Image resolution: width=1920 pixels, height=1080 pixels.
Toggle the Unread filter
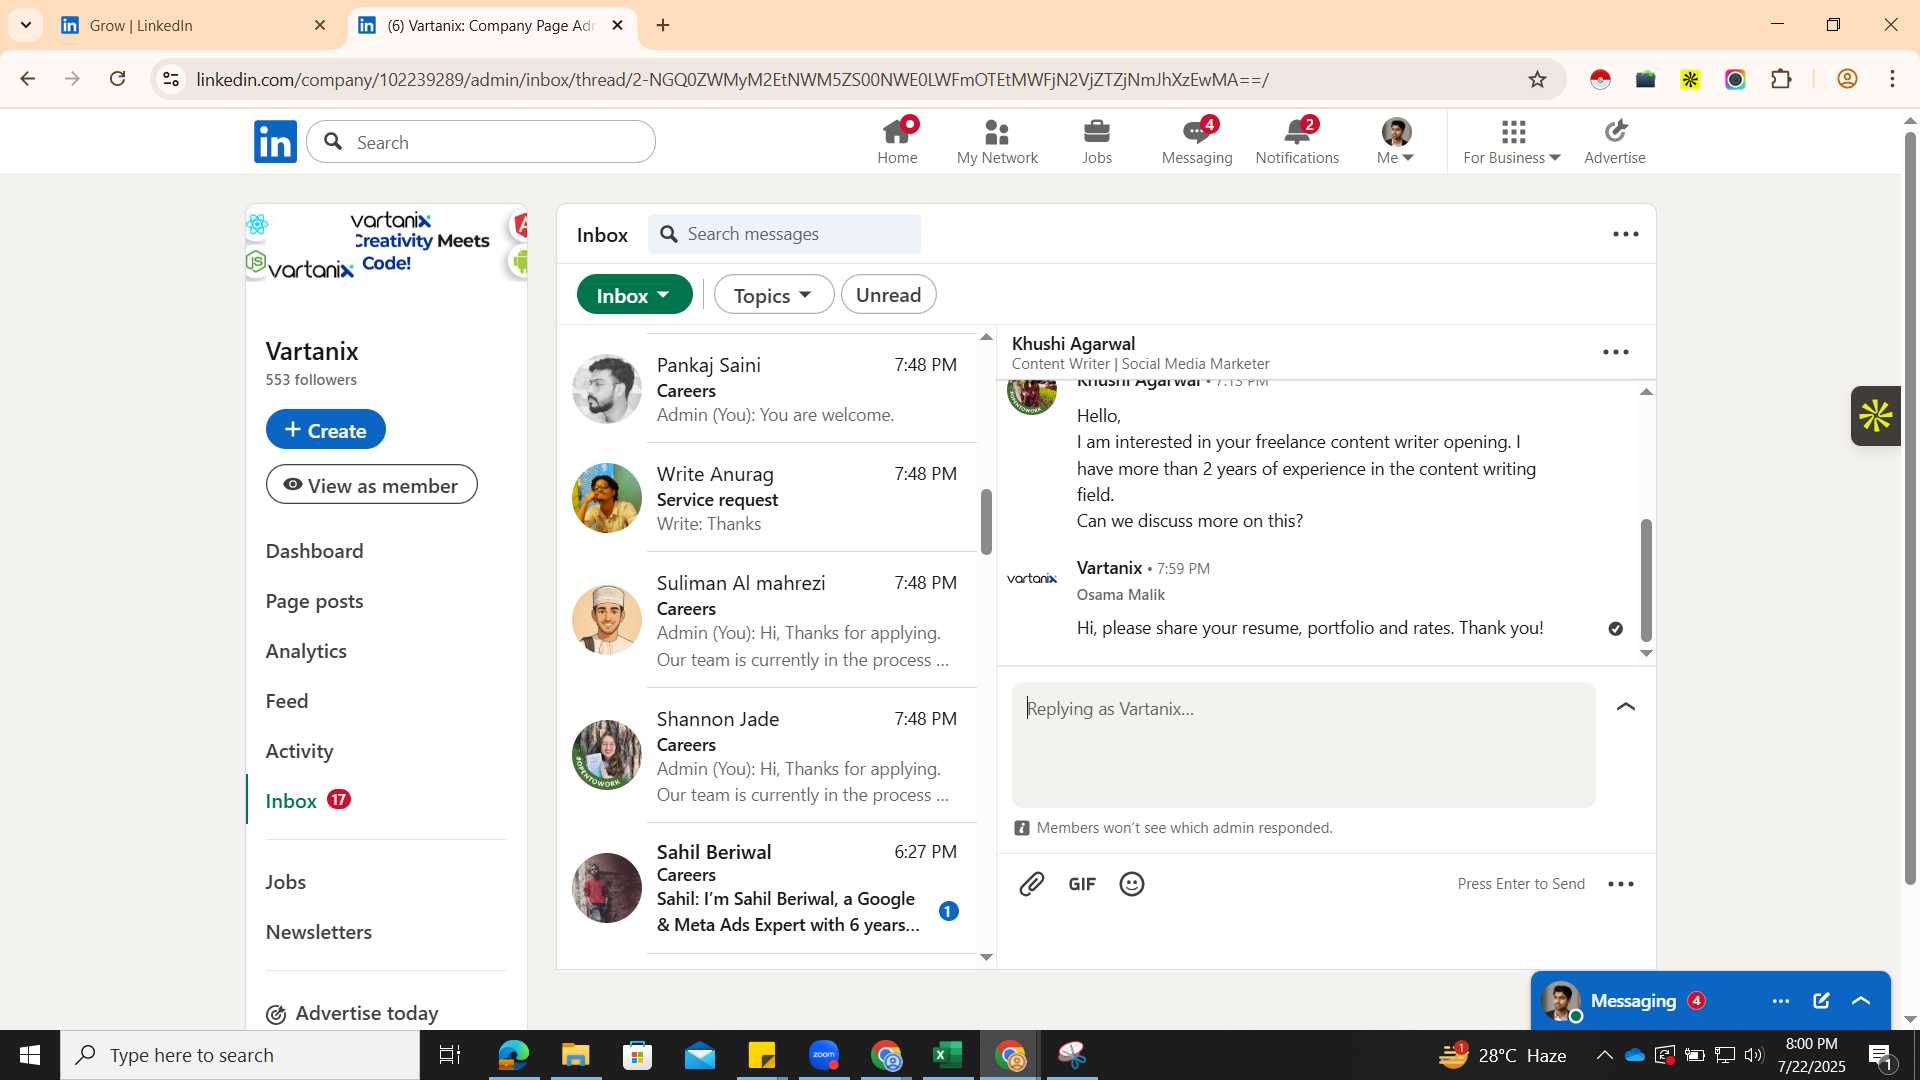888,295
